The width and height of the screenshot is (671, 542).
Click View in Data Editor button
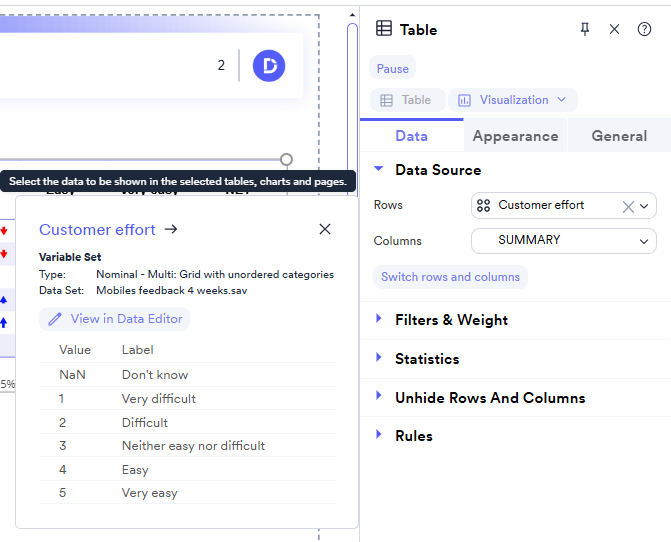[115, 319]
